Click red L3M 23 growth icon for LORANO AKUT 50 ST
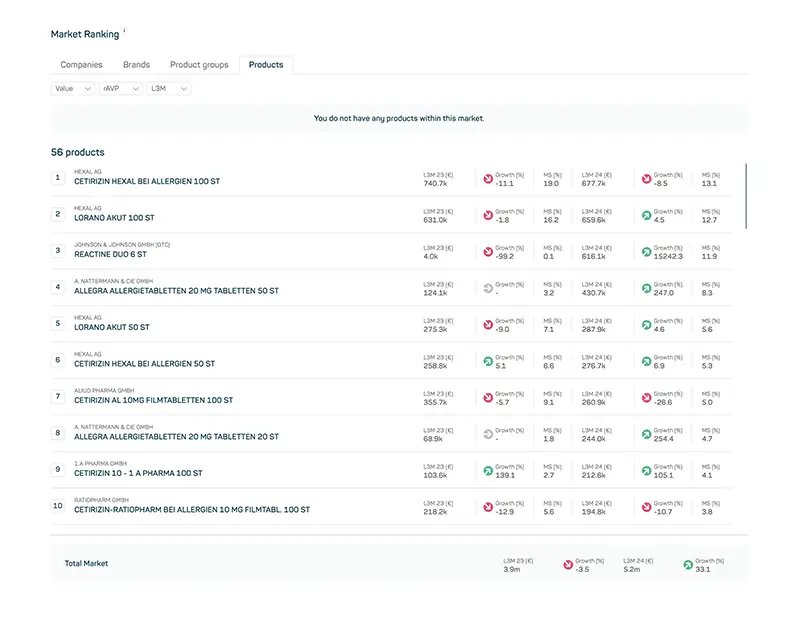The width and height of the screenshot is (800, 624). pyautogui.click(x=488, y=325)
